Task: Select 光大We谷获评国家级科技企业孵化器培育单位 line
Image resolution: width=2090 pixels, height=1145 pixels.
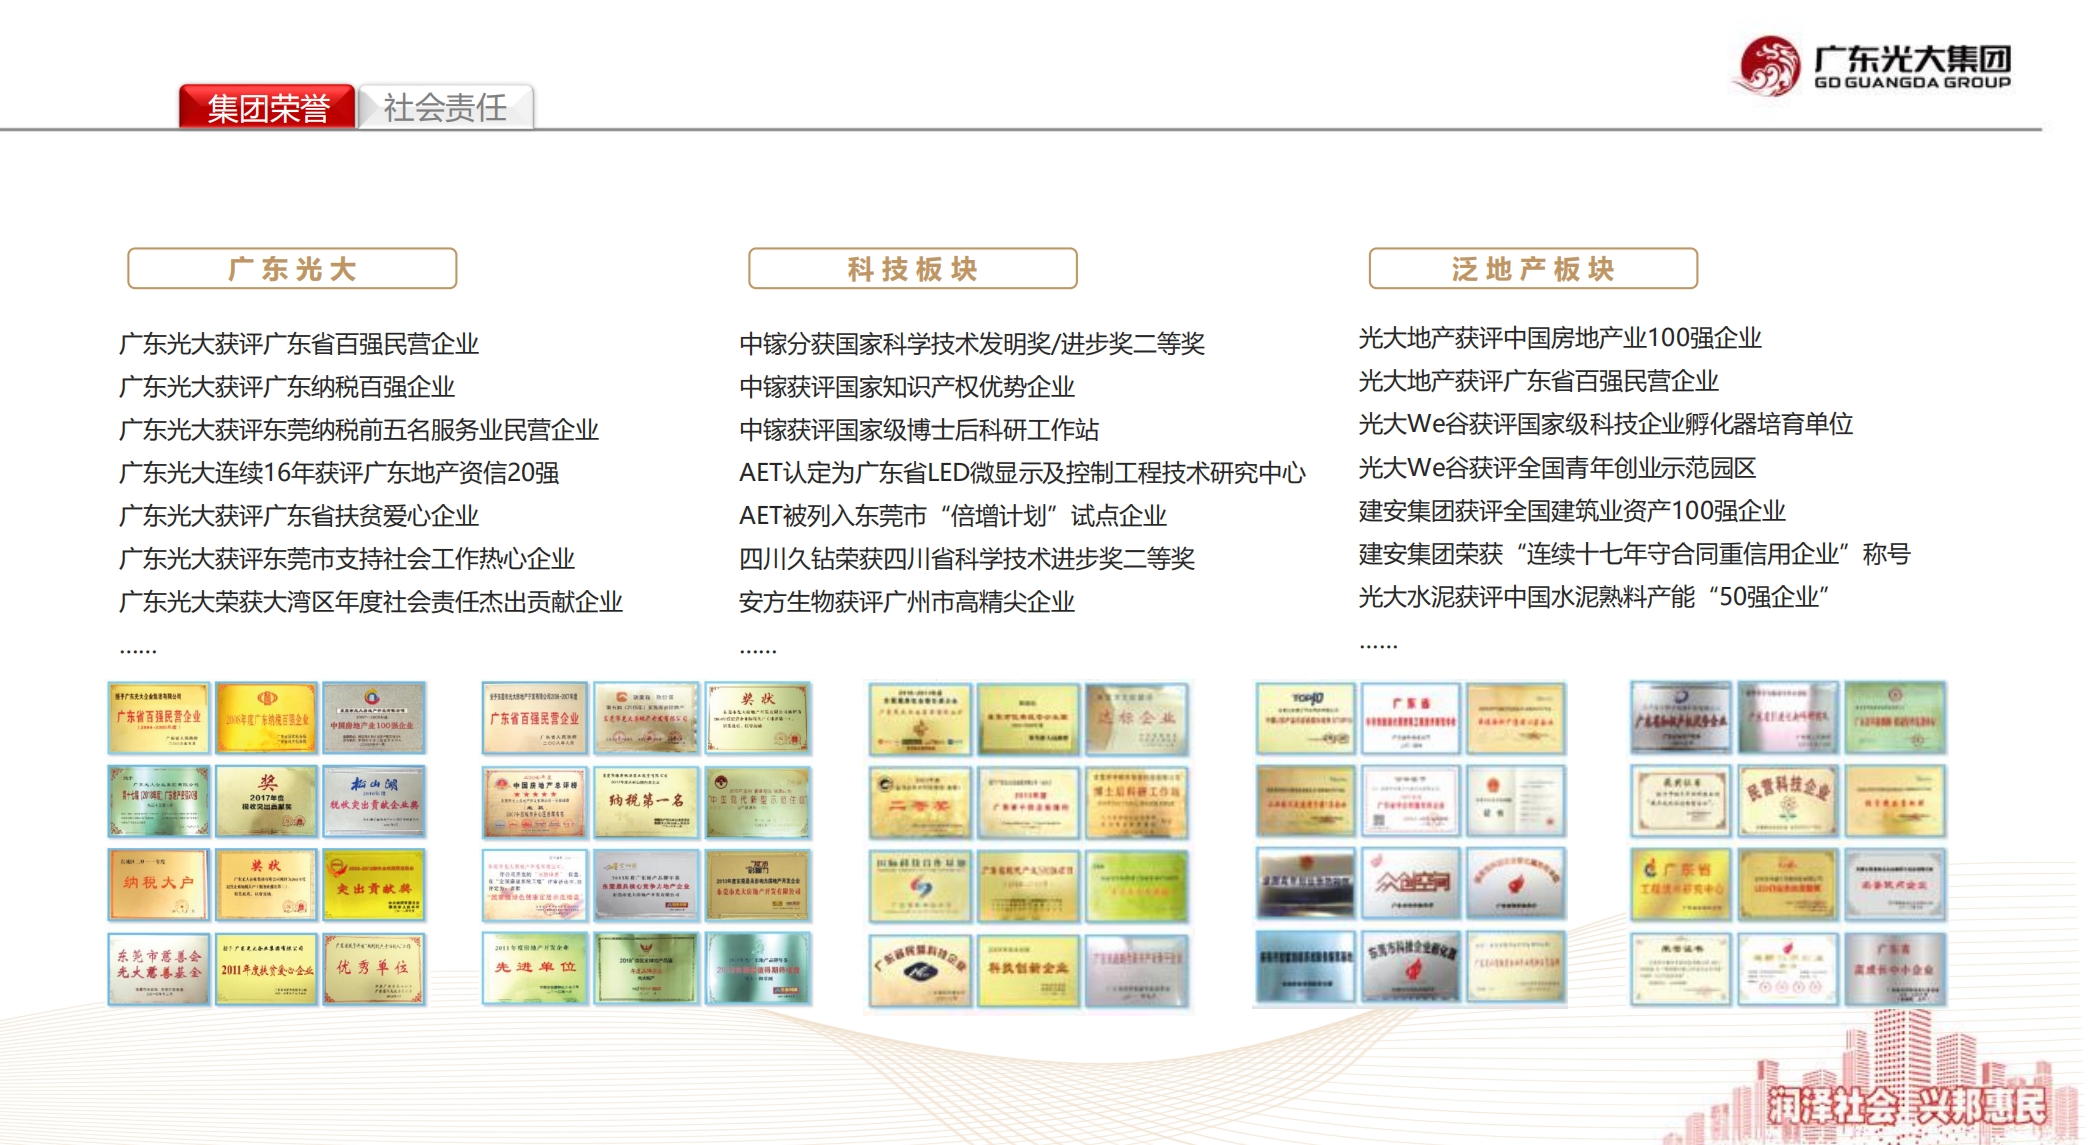Action: (1606, 424)
